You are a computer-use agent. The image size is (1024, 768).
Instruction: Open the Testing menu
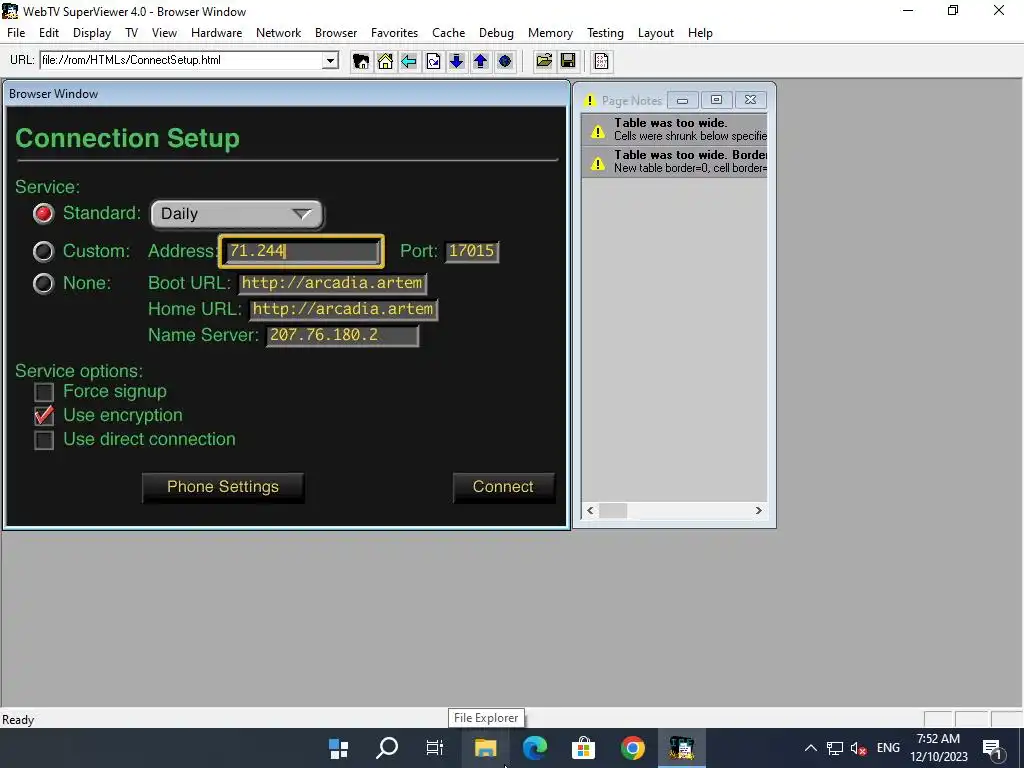[x=605, y=33]
